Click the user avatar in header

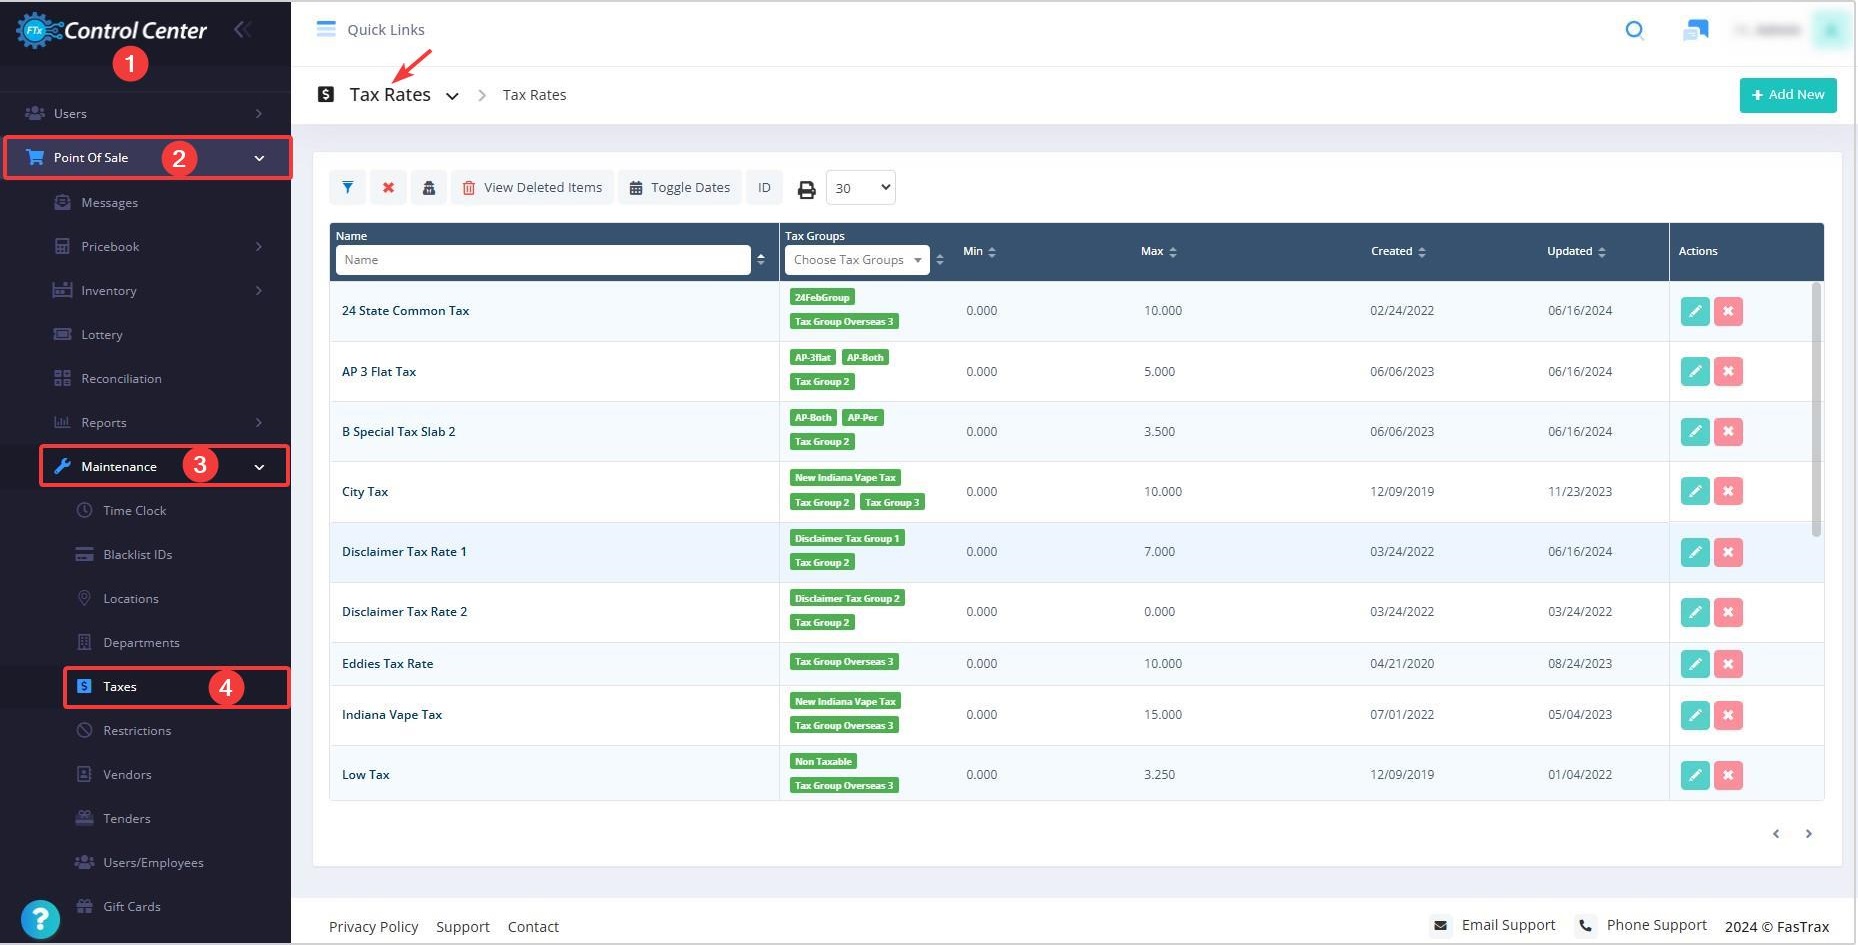pyautogui.click(x=1831, y=30)
